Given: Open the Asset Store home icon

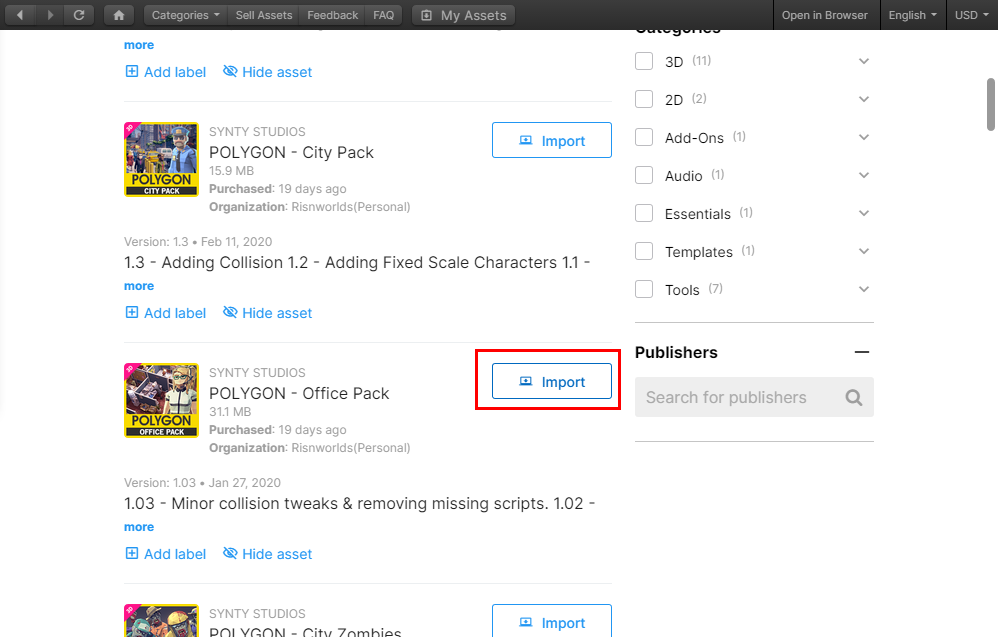Looking at the screenshot, I should pos(119,15).
